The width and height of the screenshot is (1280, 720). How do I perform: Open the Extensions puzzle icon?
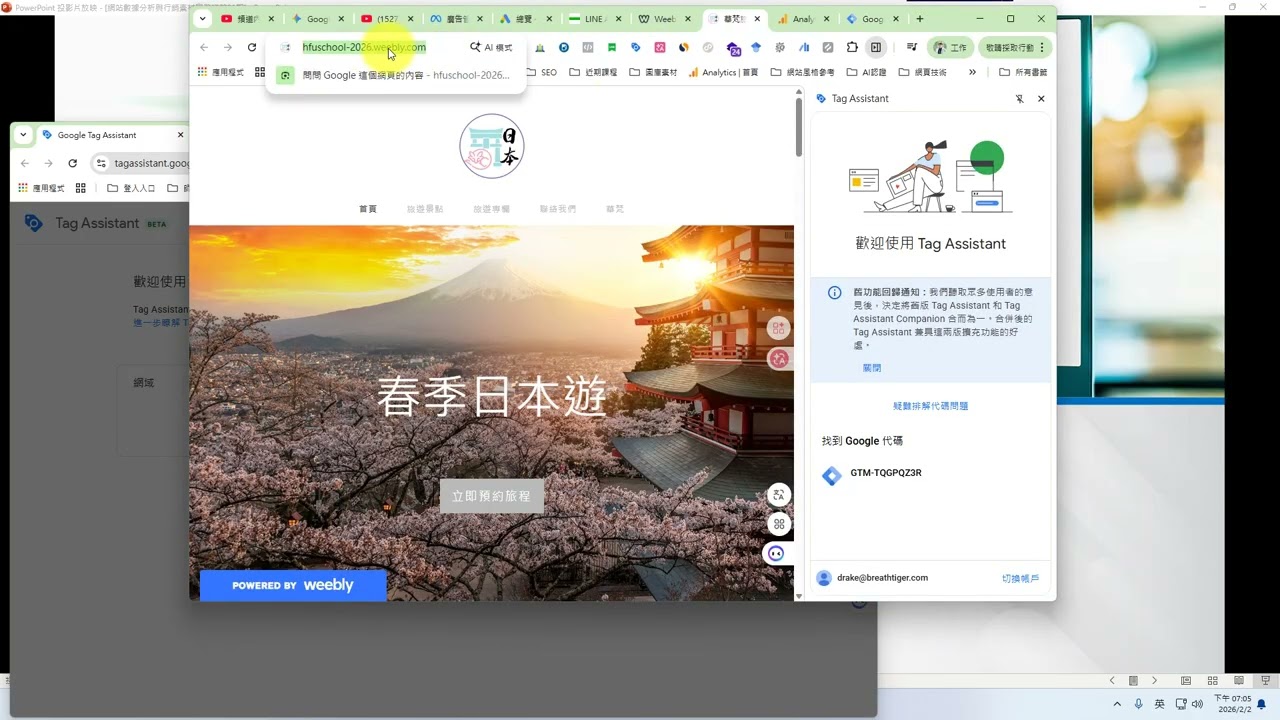tap(852, 47)
